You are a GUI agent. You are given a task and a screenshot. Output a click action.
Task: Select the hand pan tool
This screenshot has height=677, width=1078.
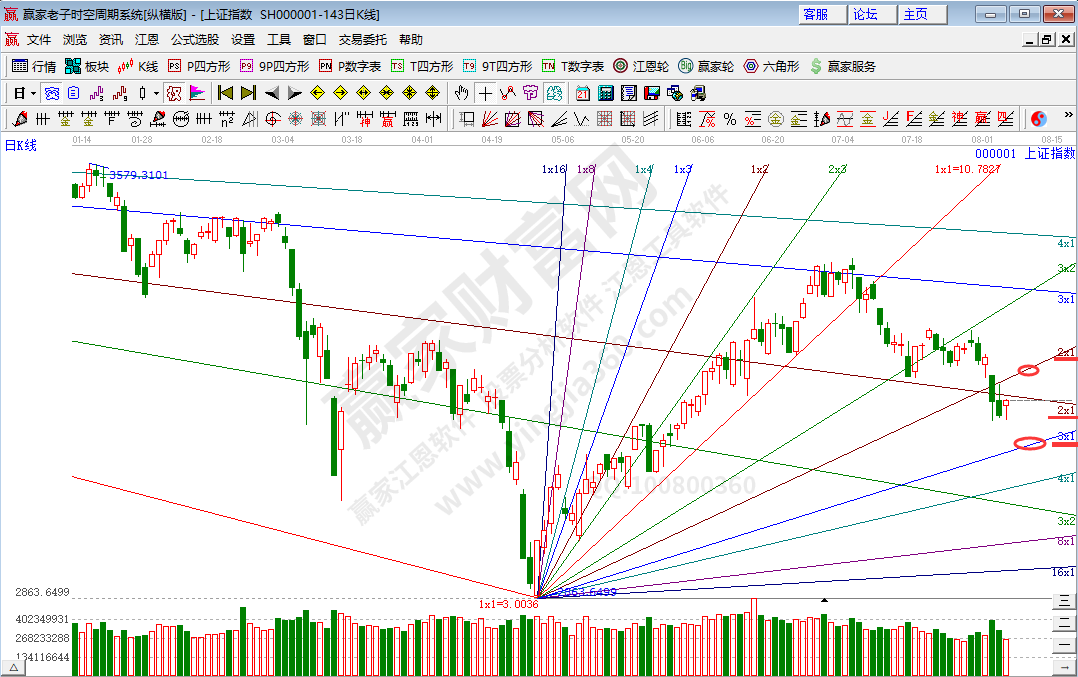click(x=461, y=93)
